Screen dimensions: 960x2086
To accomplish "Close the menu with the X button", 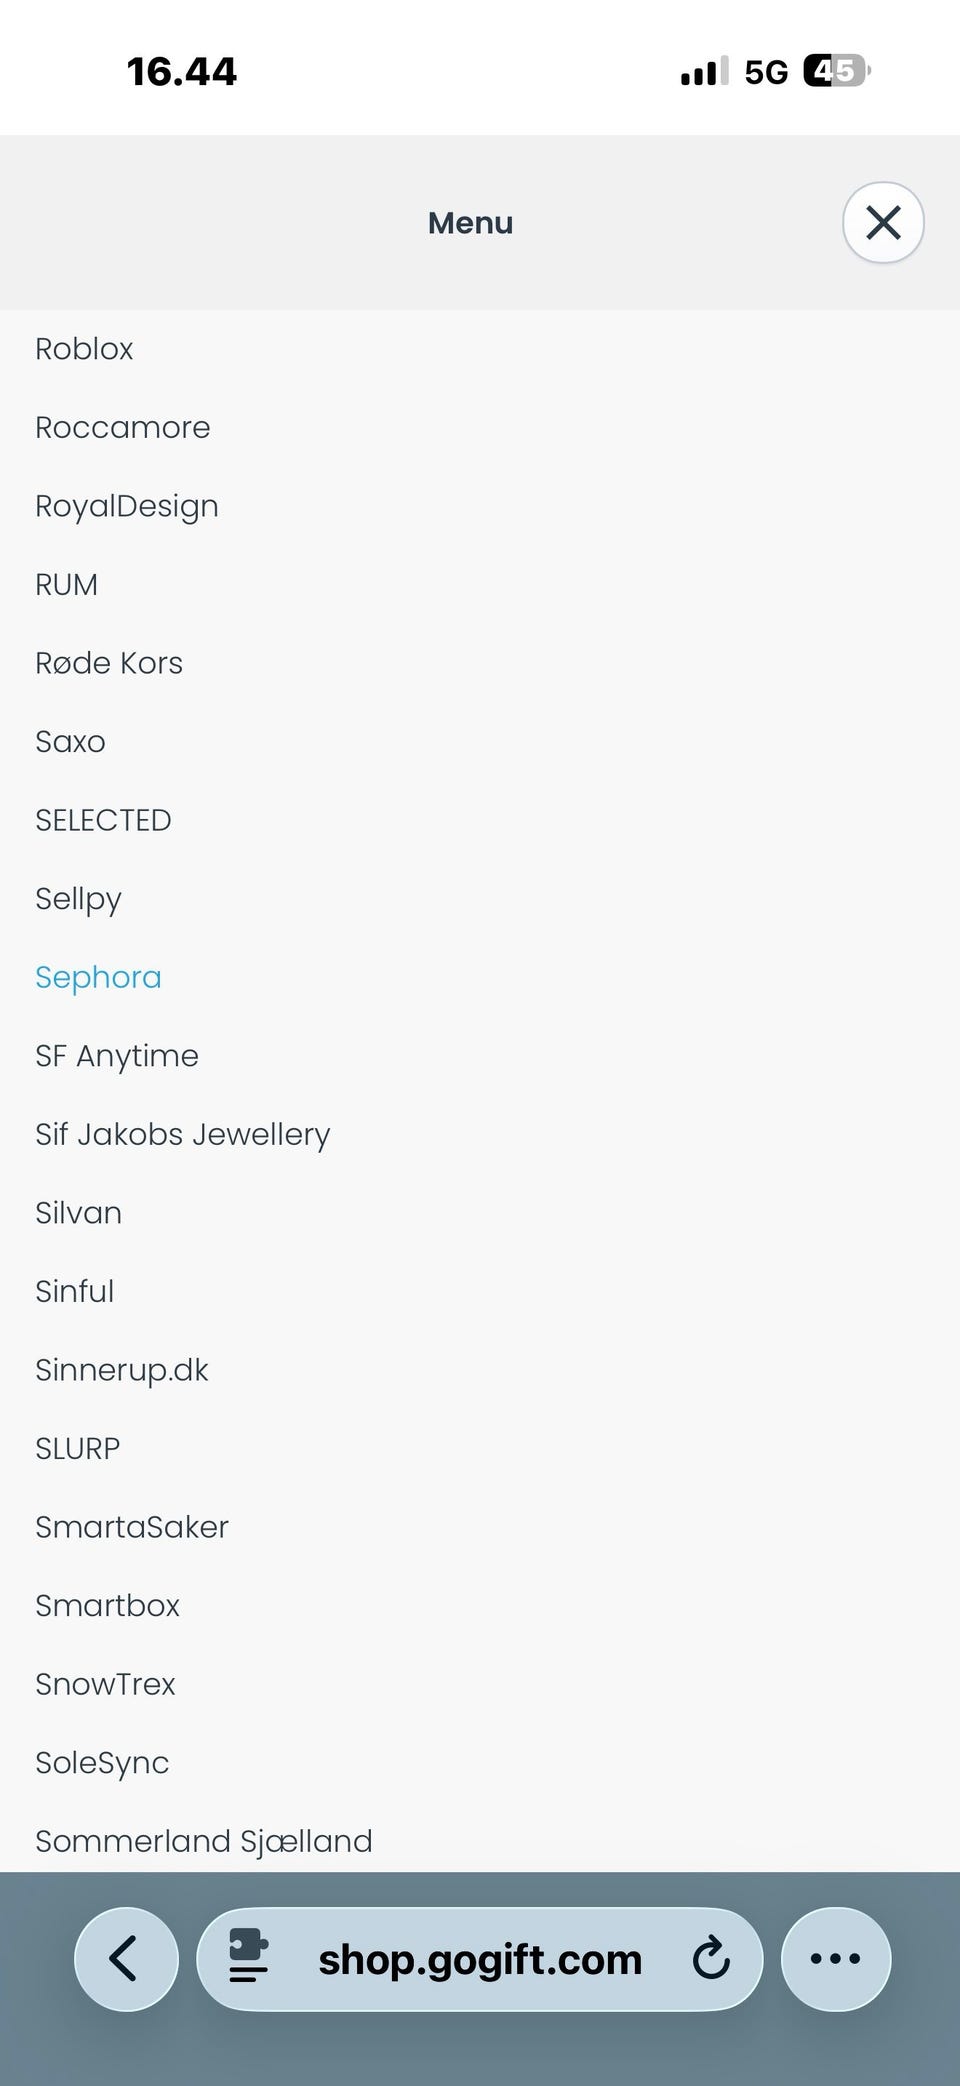I will [x=883, y=222].
